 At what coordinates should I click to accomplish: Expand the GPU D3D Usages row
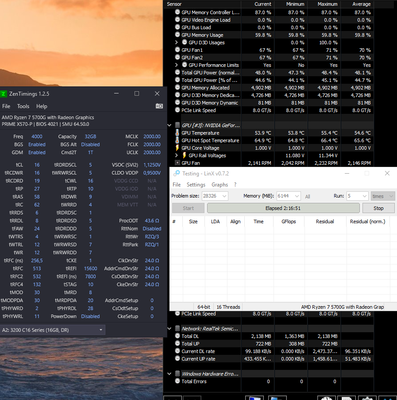click(x=177, y=42)
